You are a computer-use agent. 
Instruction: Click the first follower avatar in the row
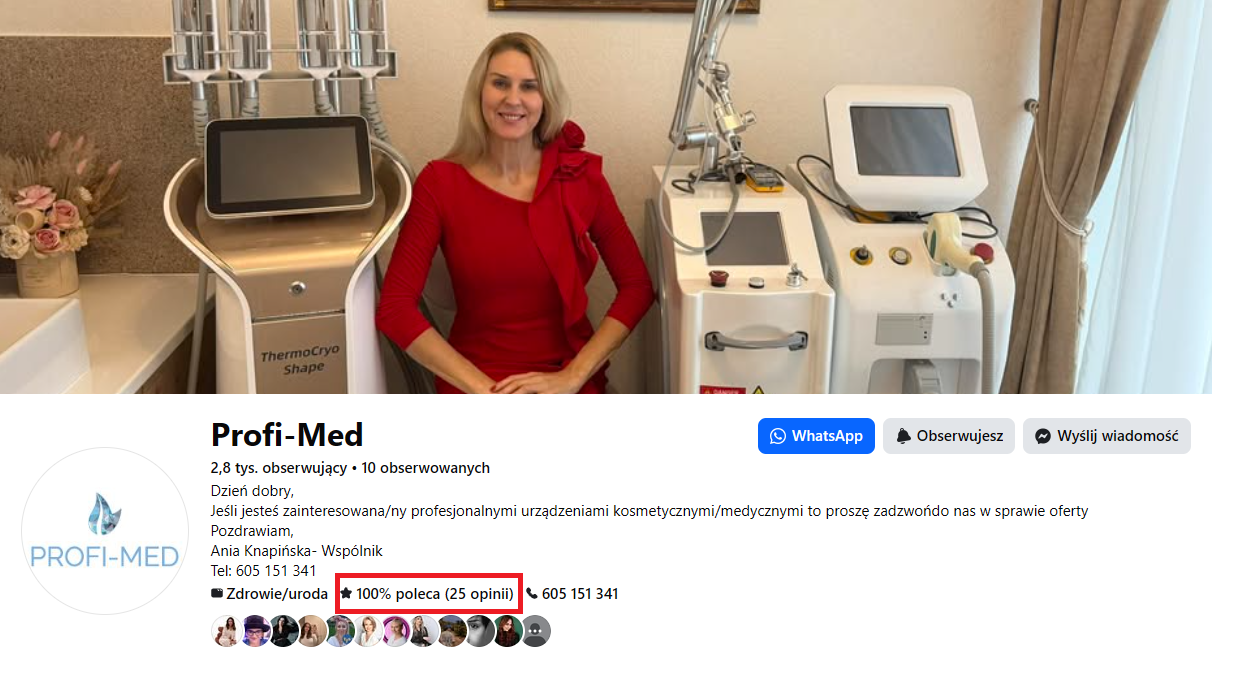[227, 631]
